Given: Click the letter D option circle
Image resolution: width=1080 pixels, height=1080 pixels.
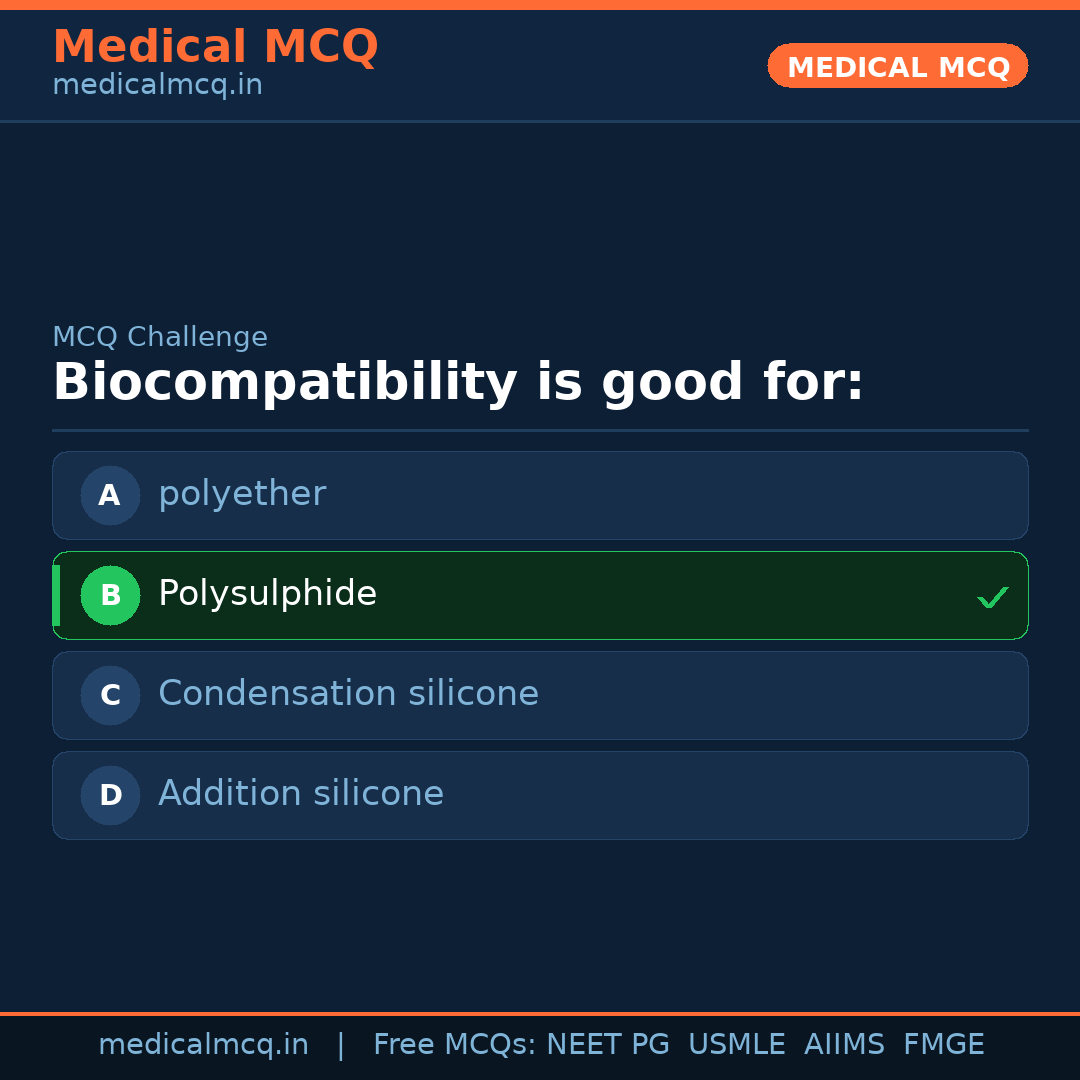Looking at the screenshot, I should 110,795.
